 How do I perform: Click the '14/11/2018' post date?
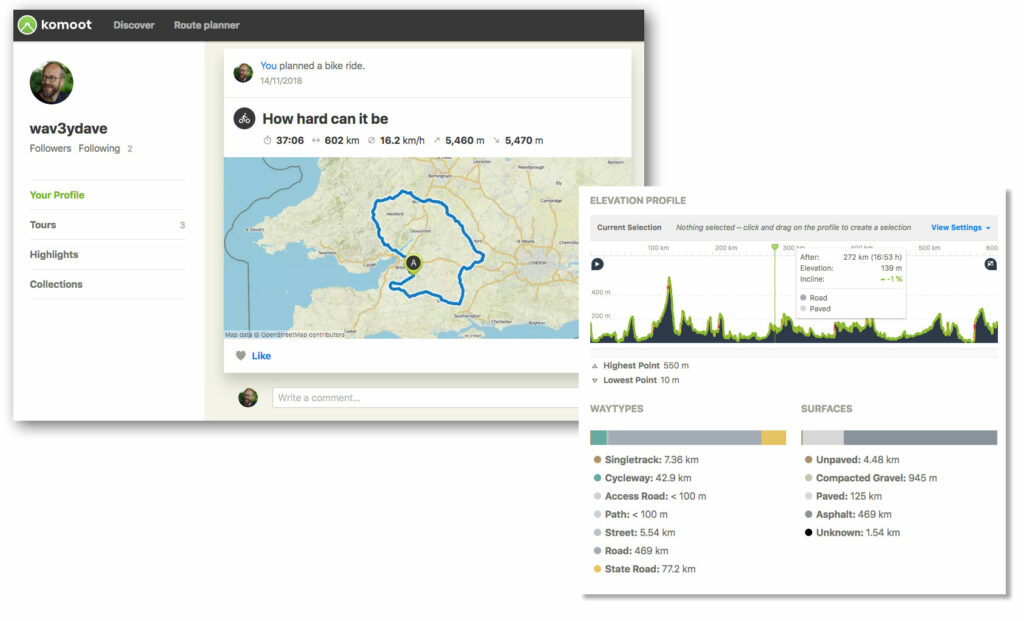click(x=281, y=81)
